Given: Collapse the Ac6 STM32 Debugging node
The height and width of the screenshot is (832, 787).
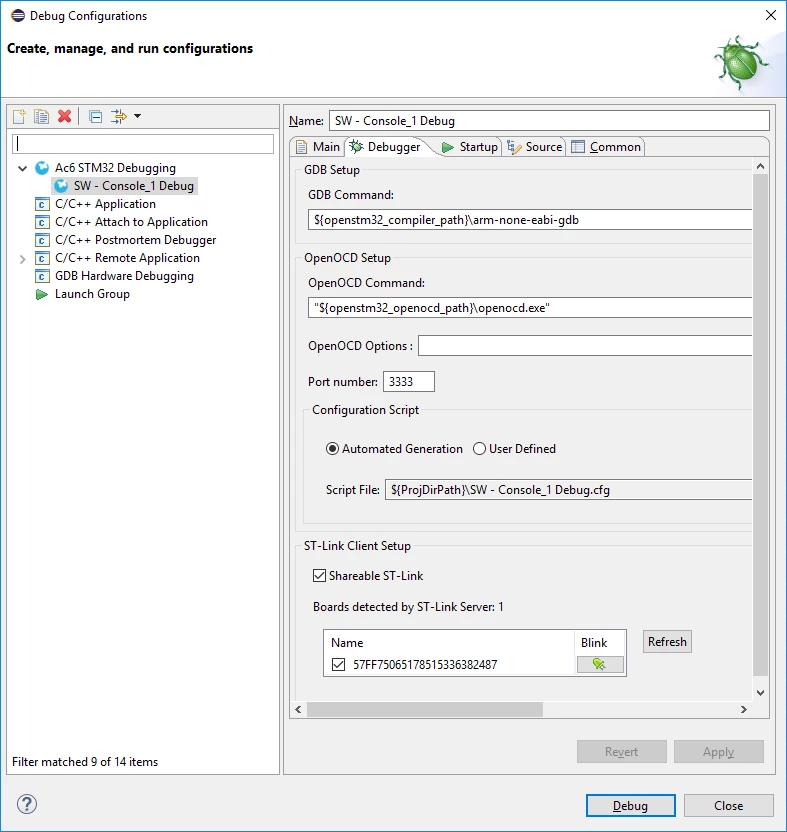Looking at the screenshot, I should click(x=22, y=169).
